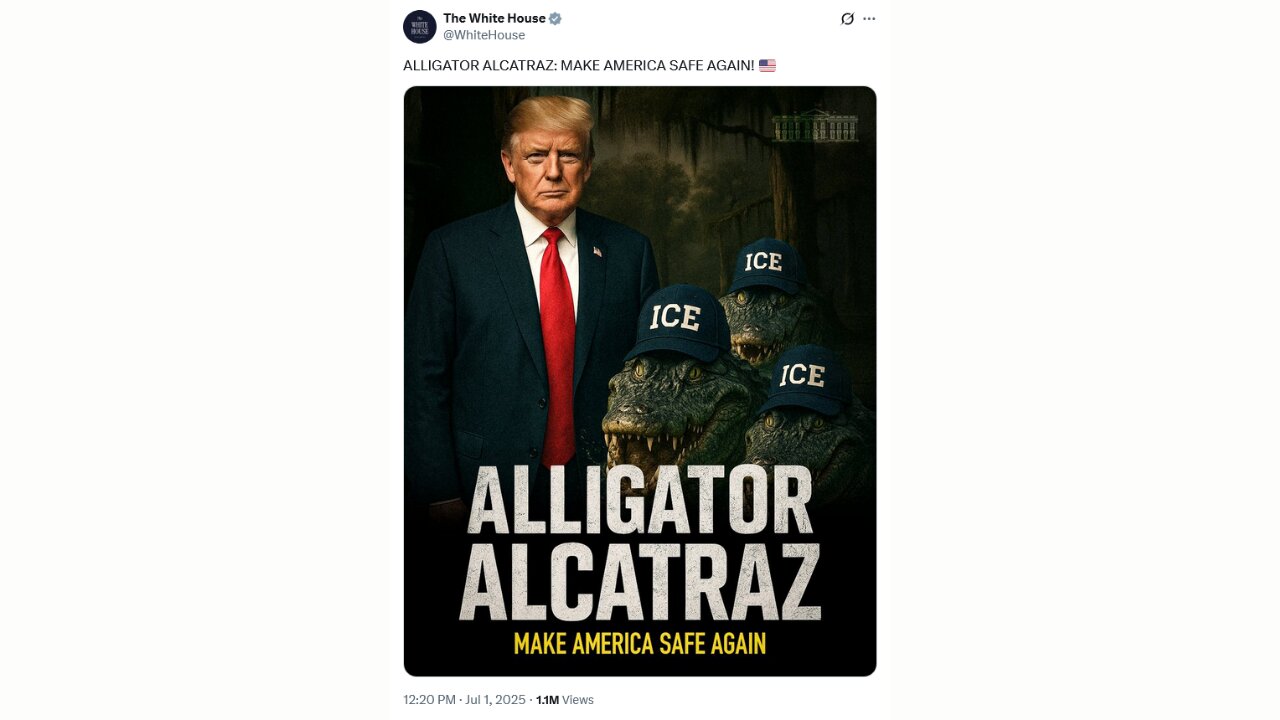Click the US flag emoji in tweet

point(767,65)
